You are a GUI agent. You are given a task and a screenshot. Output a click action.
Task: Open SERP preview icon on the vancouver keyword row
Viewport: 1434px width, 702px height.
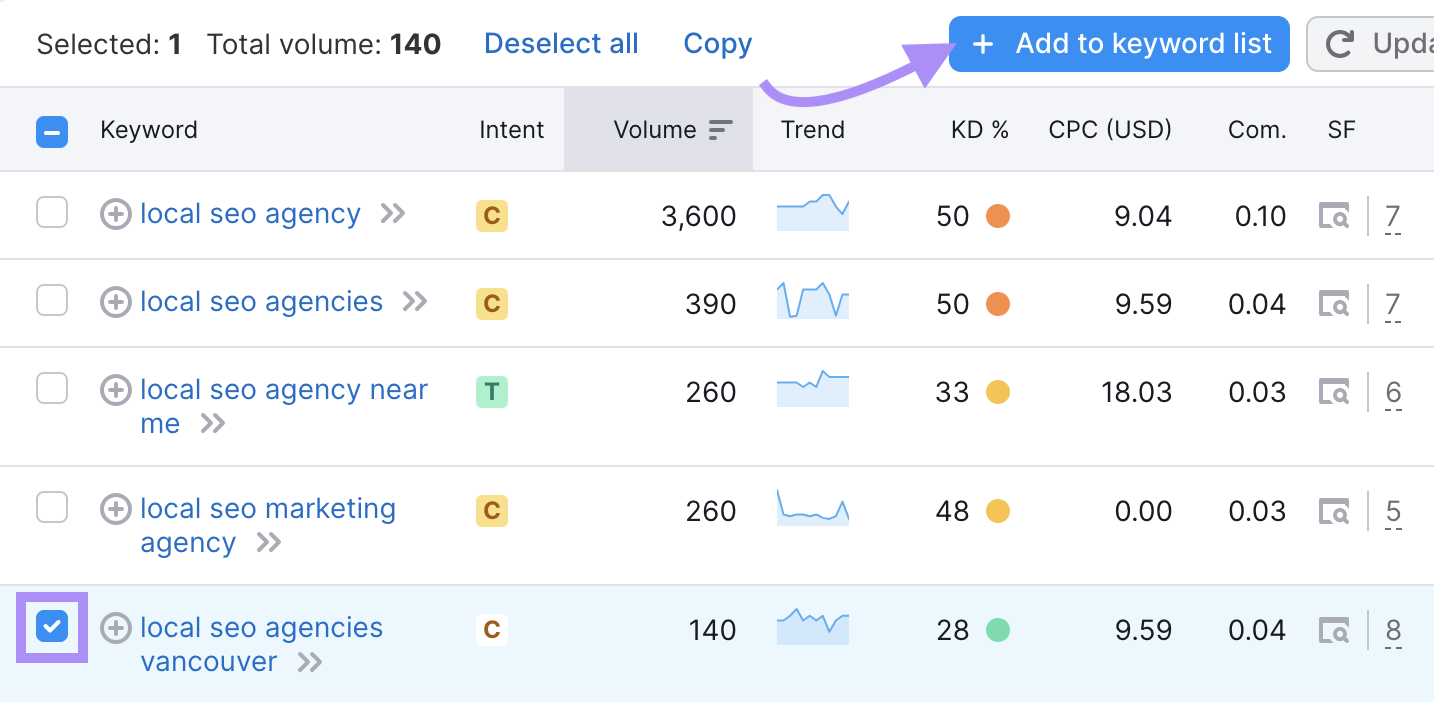click(x=1334, y=629)
